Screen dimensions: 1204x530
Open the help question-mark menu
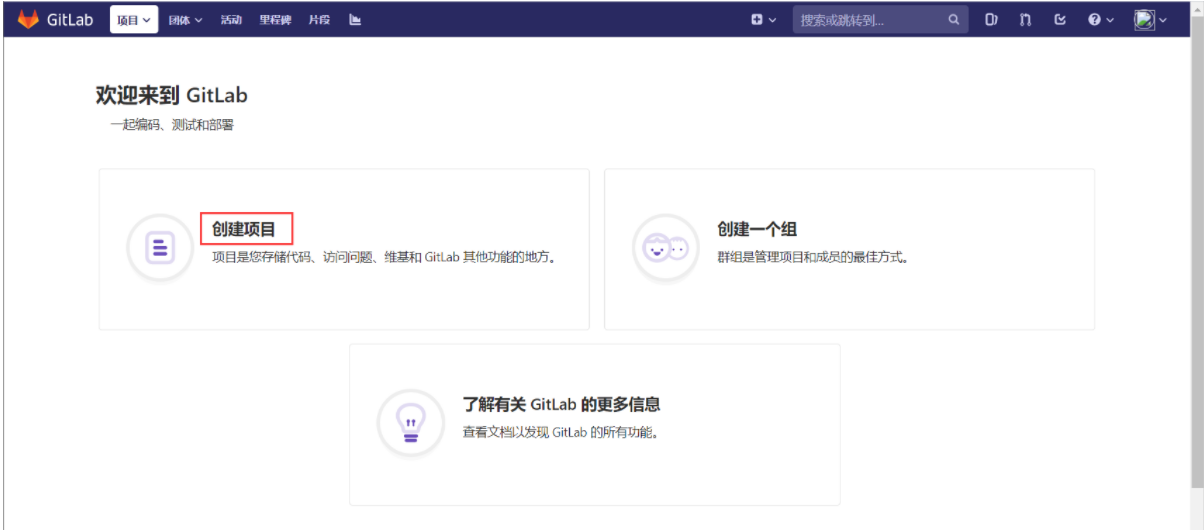[x=1101, y=19]
